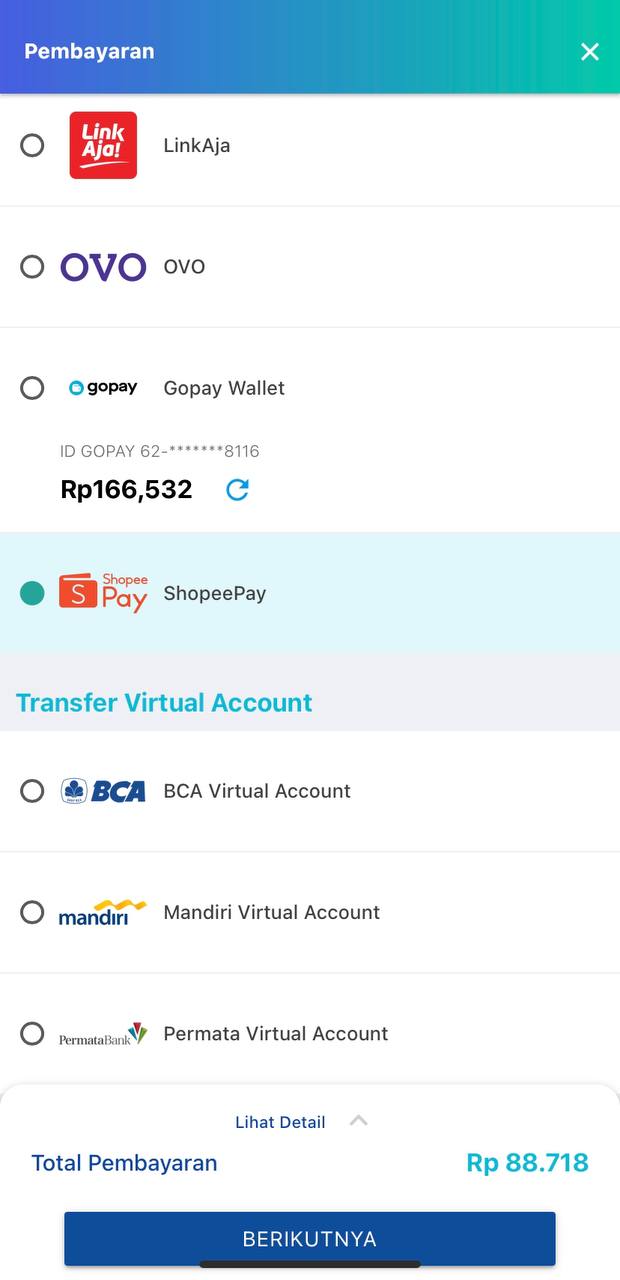Click the gopay logo icon

point(103,388)
